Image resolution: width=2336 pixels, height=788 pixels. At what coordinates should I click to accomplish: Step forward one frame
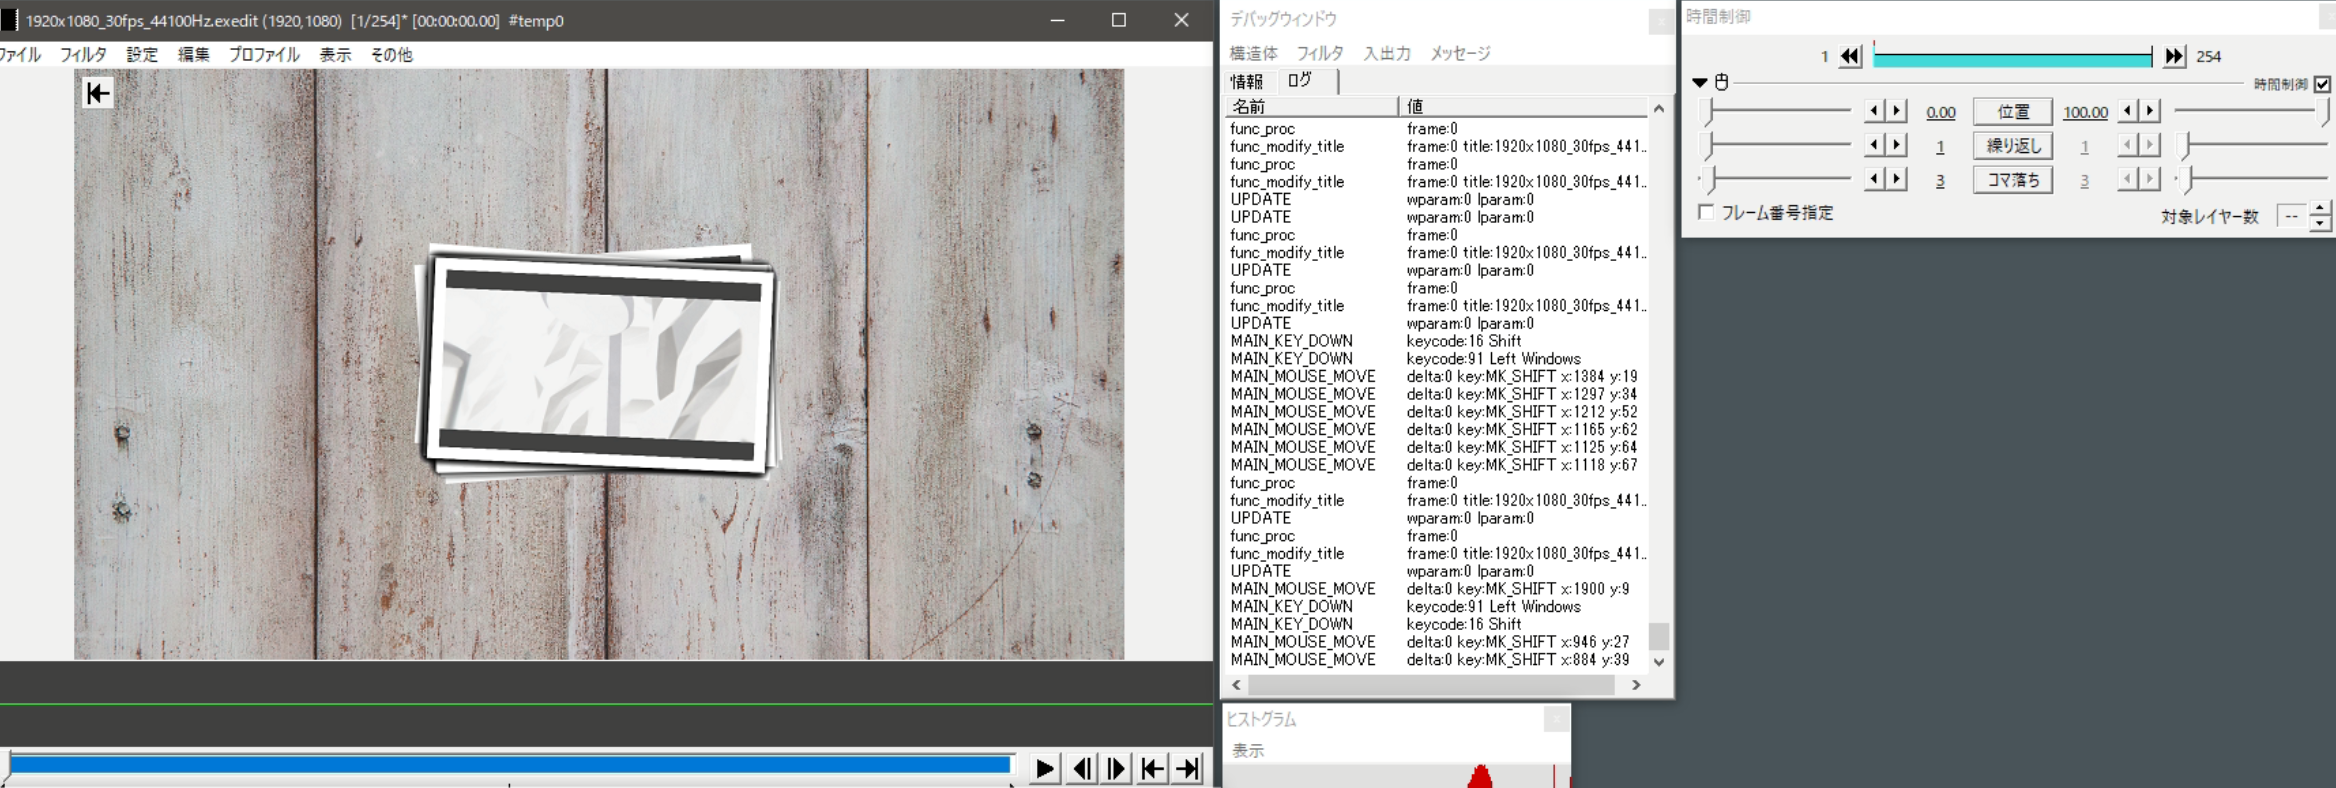coord(1117,768)
